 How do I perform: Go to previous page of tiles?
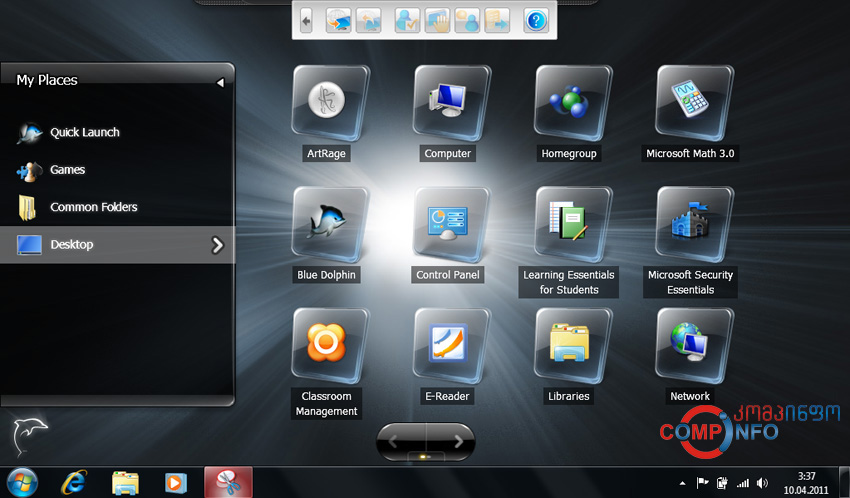[394, 442]
